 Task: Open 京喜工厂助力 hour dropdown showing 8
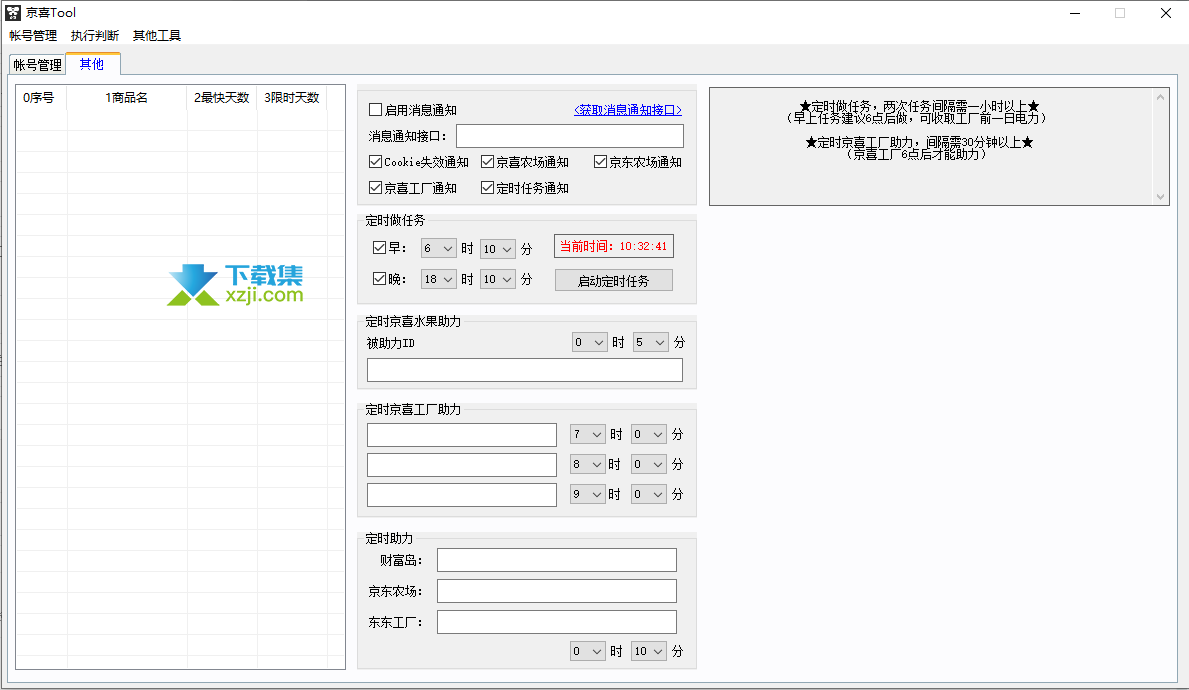pos(588,464)
